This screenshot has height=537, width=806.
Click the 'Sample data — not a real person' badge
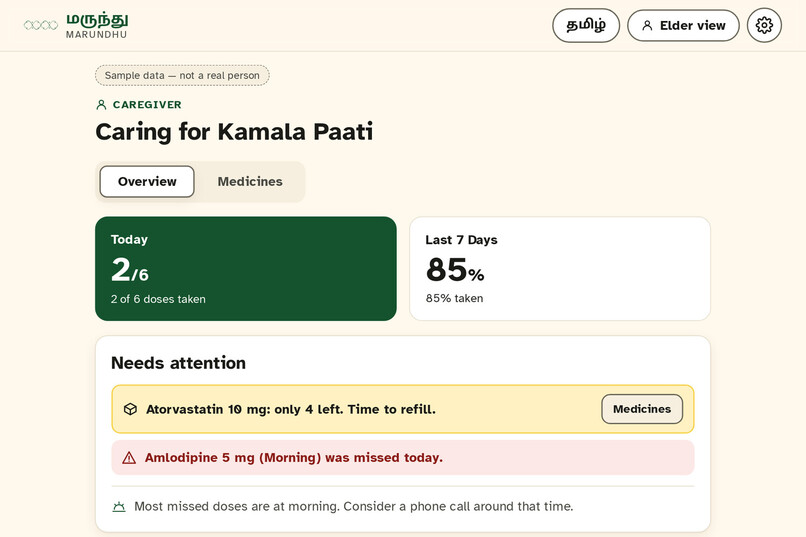[x=182, y=76]
